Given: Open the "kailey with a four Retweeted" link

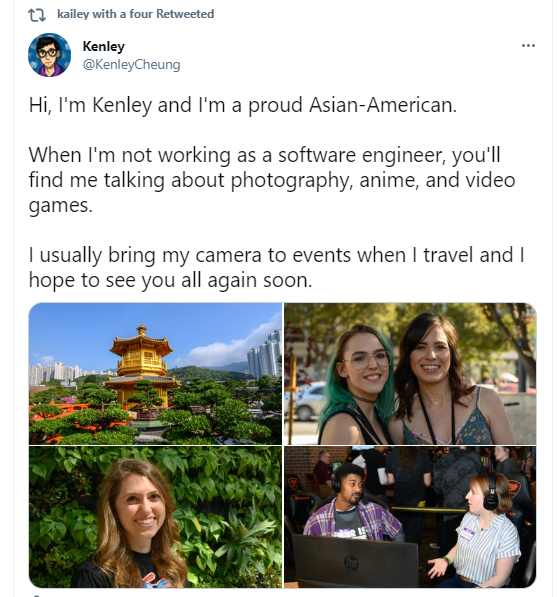Looking at the screenshot, I should (x=136, y=14).
